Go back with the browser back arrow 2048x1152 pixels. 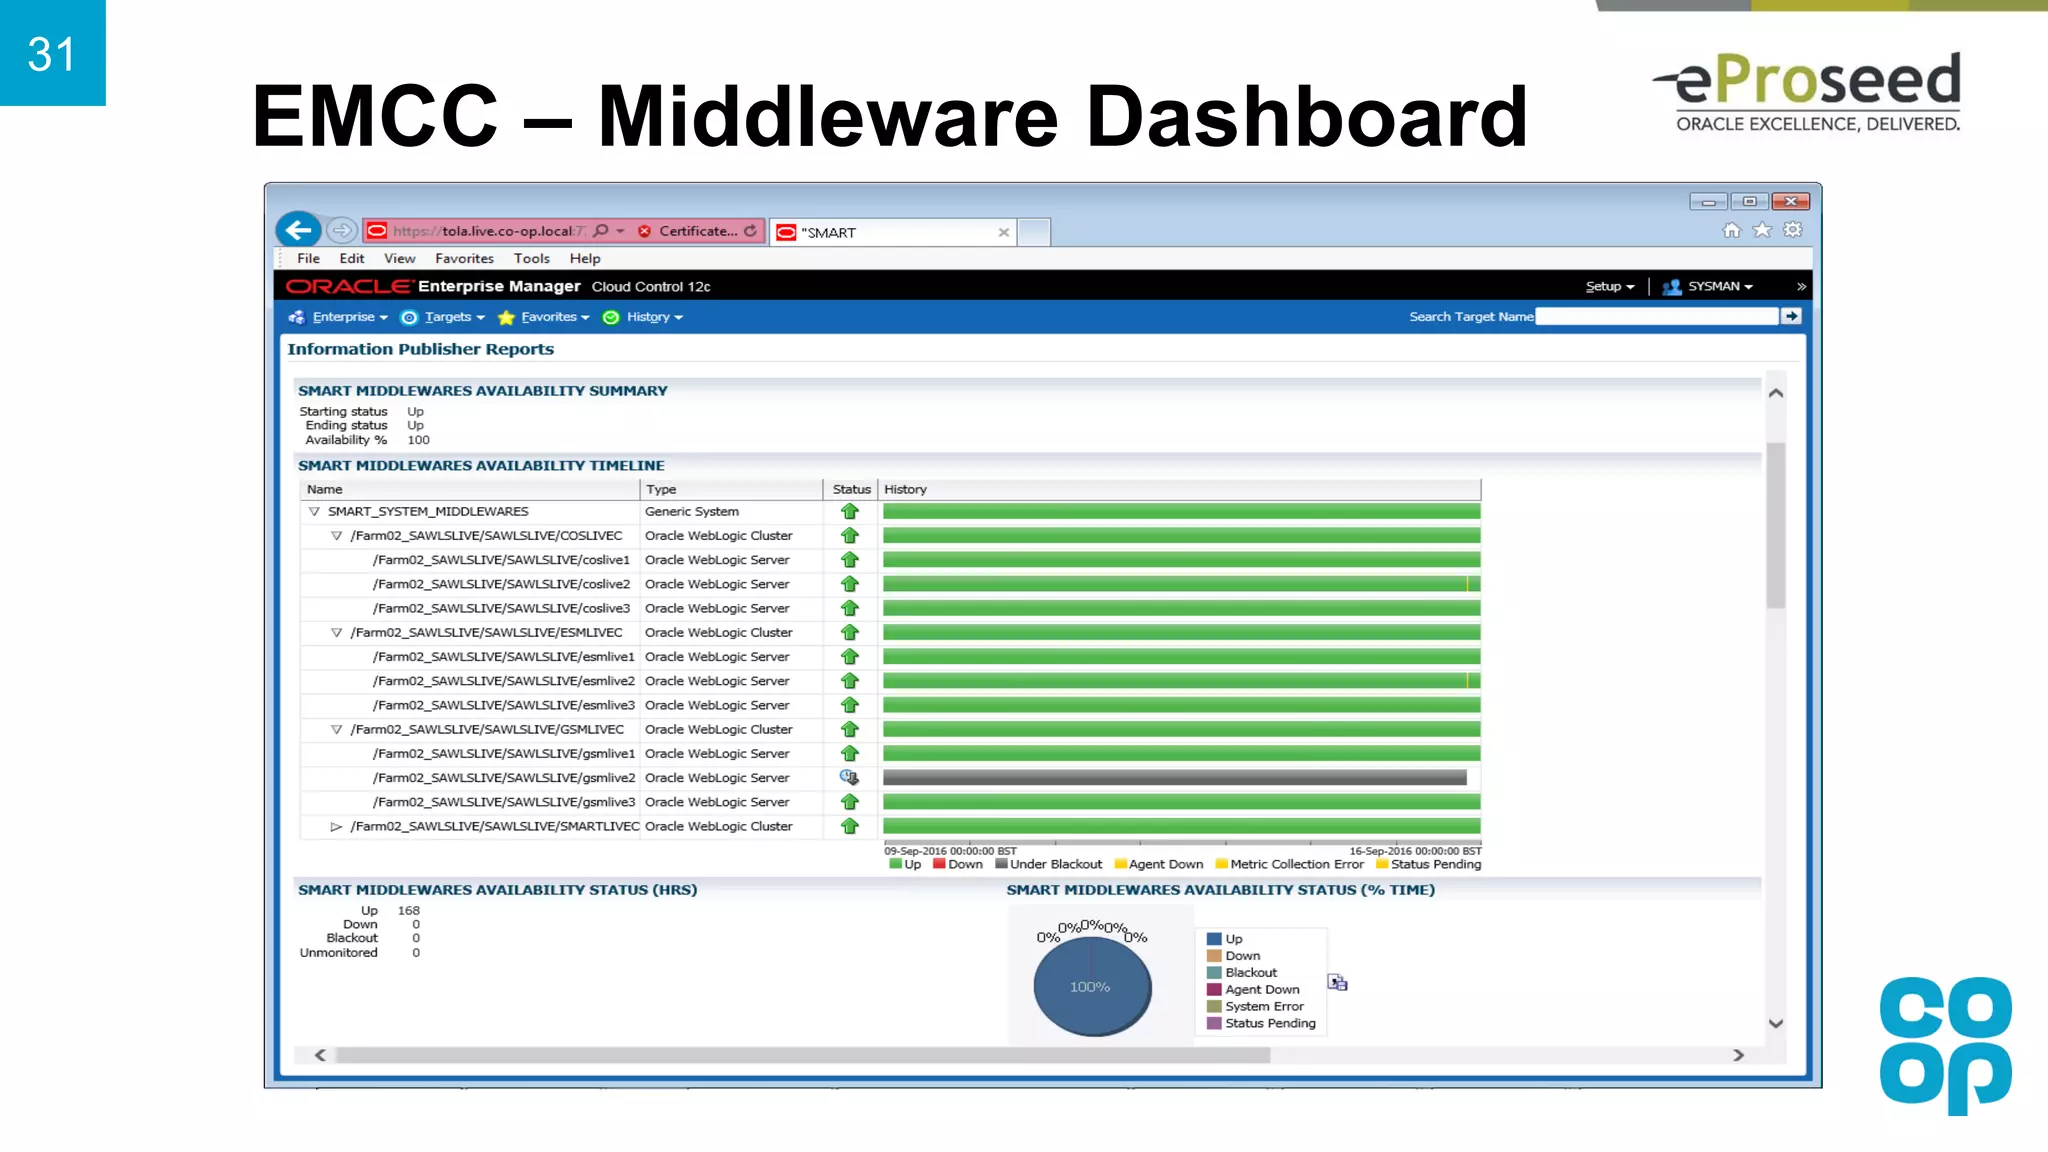tap(298, 230)
